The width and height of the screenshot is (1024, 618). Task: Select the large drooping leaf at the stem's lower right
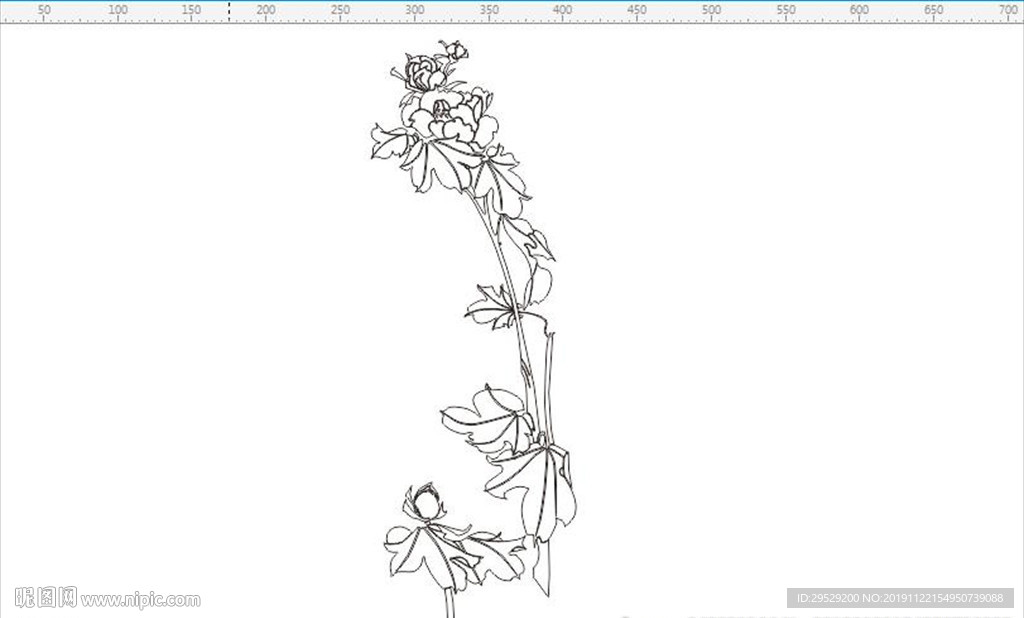(x=532, y=491)
